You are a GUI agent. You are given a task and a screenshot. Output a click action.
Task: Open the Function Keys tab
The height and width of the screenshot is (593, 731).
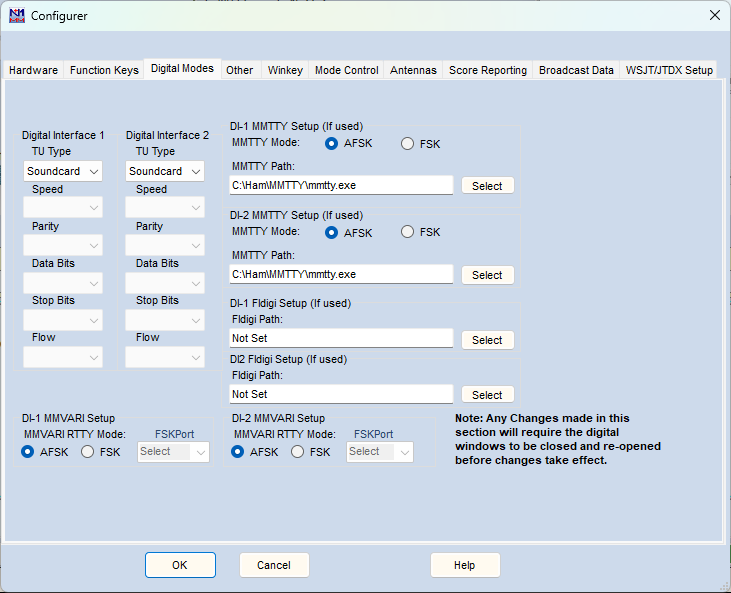(x=104, y=70)
